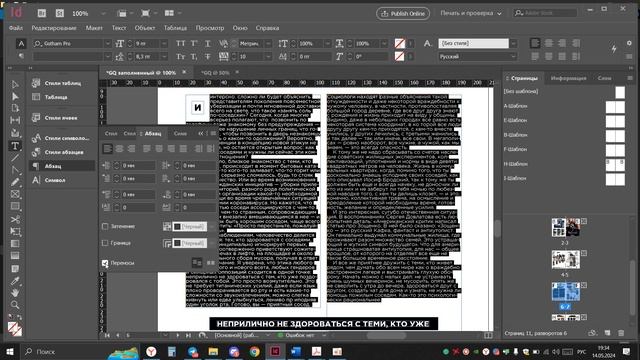Open the Paragraph panel flyout menu

point(213,133)
